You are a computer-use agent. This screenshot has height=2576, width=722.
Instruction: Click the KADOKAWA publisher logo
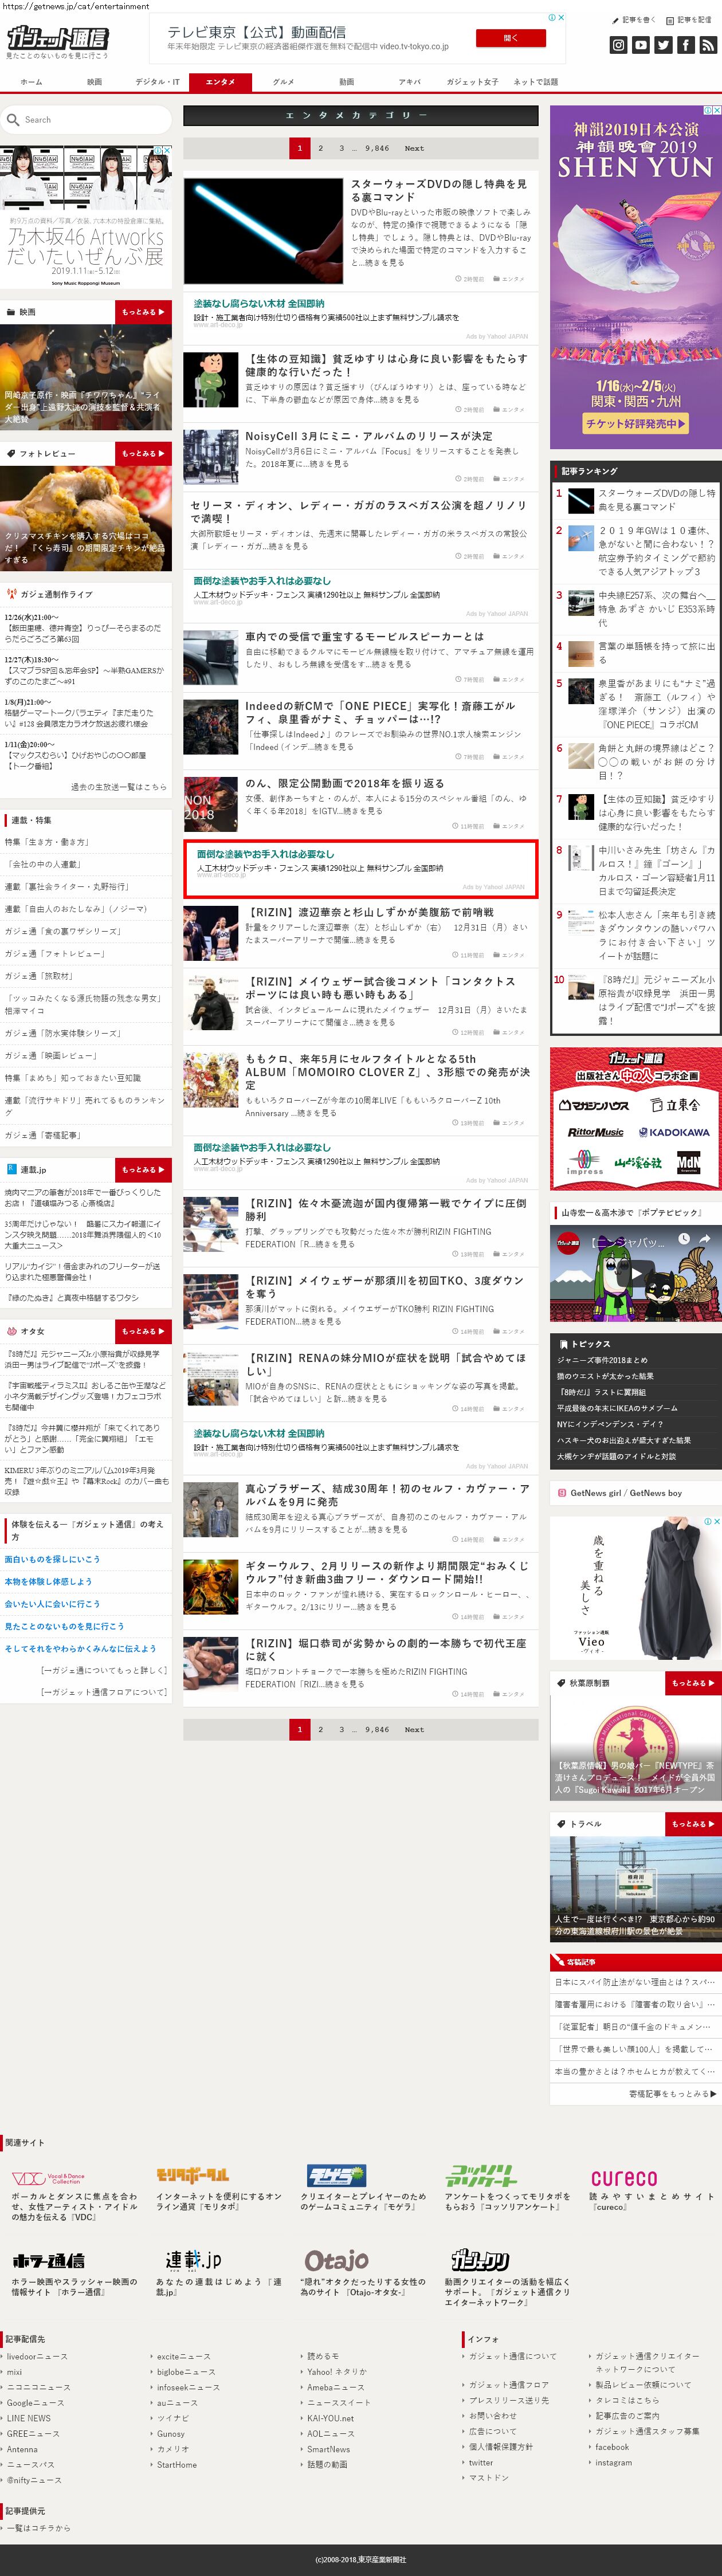pyautogui.click(x=674, y=1133)
